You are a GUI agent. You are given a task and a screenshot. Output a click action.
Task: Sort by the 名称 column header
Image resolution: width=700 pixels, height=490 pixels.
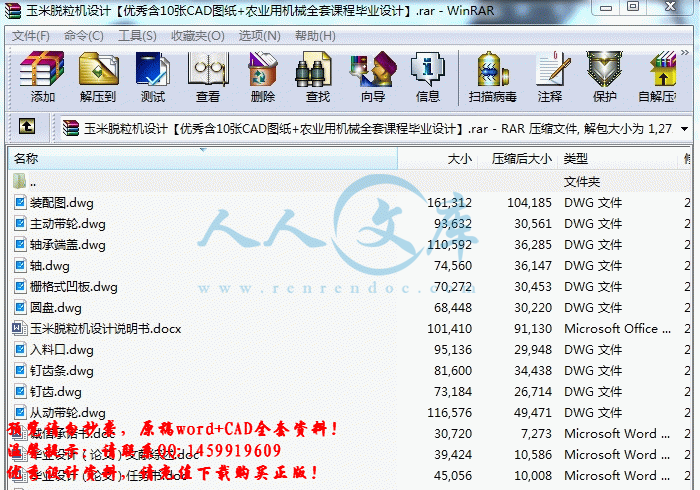point(203,158)
